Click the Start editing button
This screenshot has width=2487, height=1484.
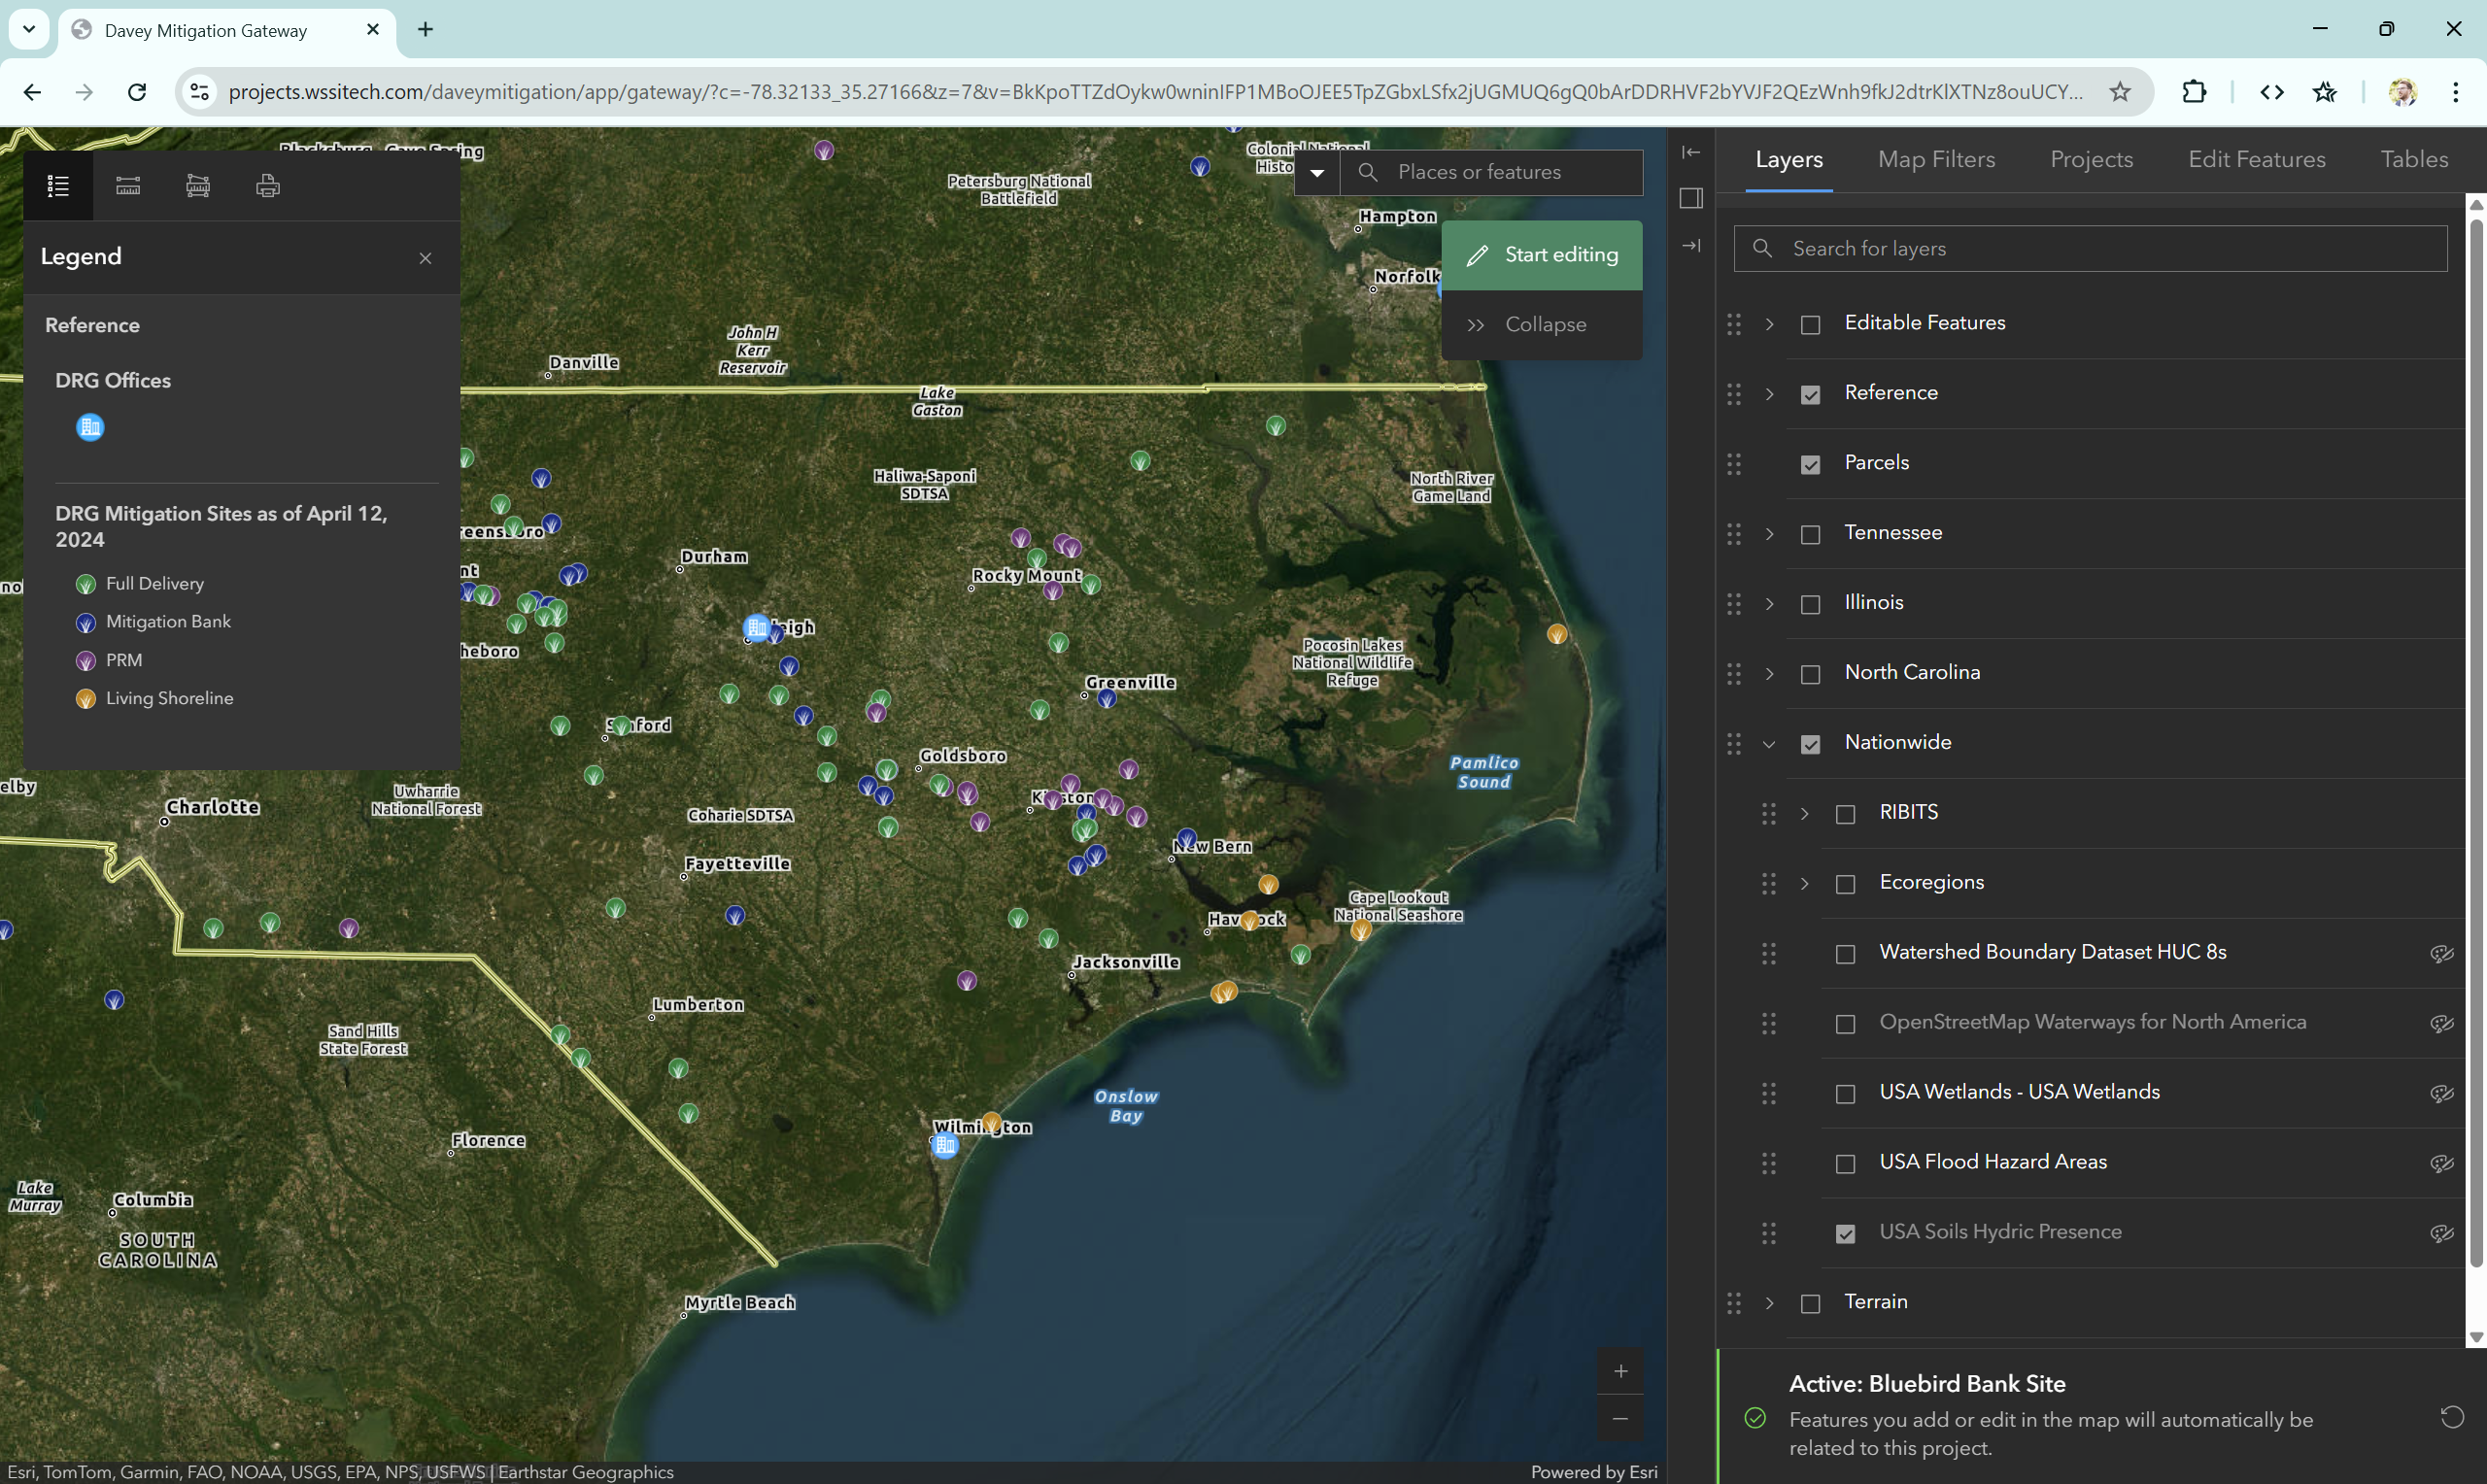[x=1541, y=255]
